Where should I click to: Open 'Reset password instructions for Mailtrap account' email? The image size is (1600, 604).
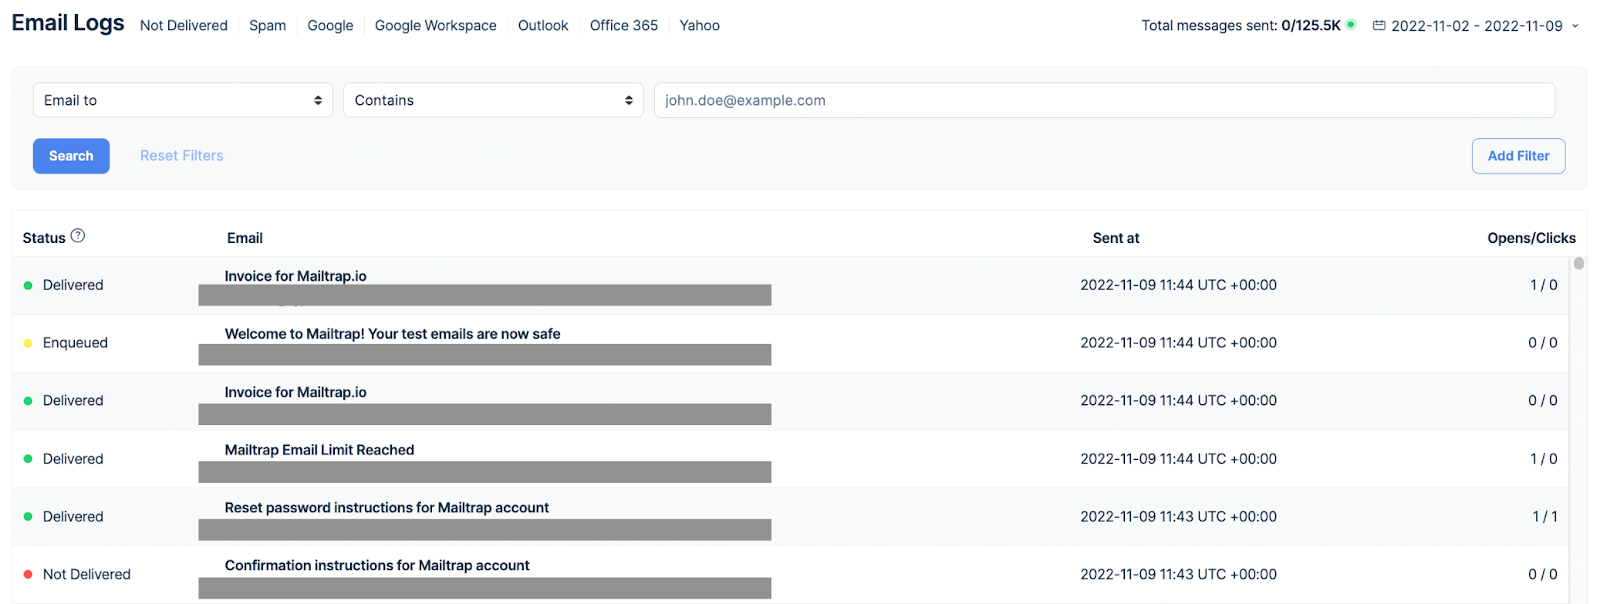coord(386,508)
